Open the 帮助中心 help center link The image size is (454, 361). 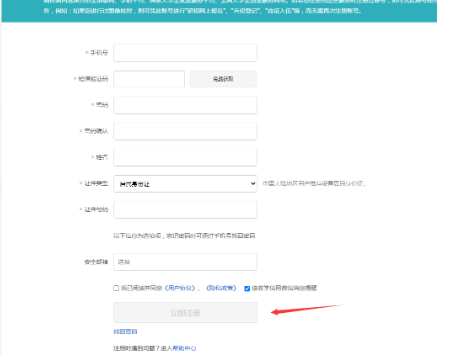click(184, 348)
